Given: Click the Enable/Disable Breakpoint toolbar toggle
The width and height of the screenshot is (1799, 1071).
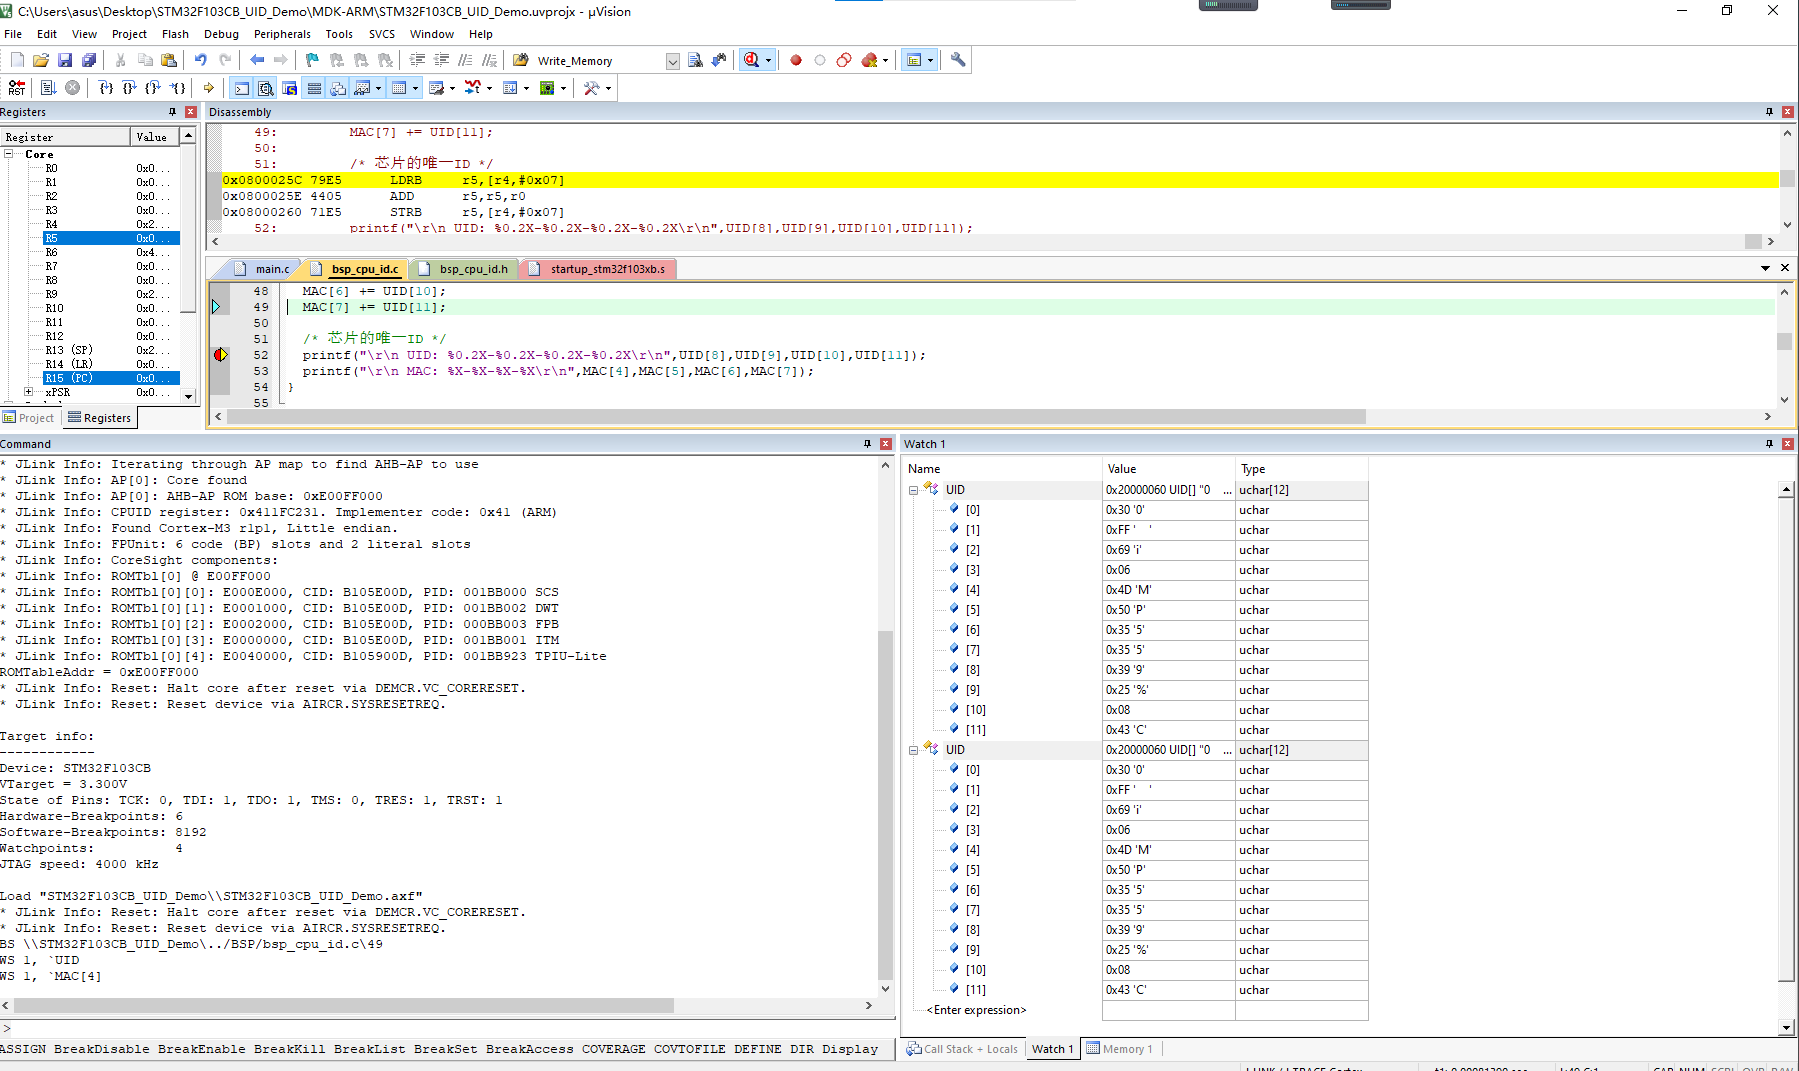Looking at the screenshot, I should pyautogui.click(x=820, y=60).
